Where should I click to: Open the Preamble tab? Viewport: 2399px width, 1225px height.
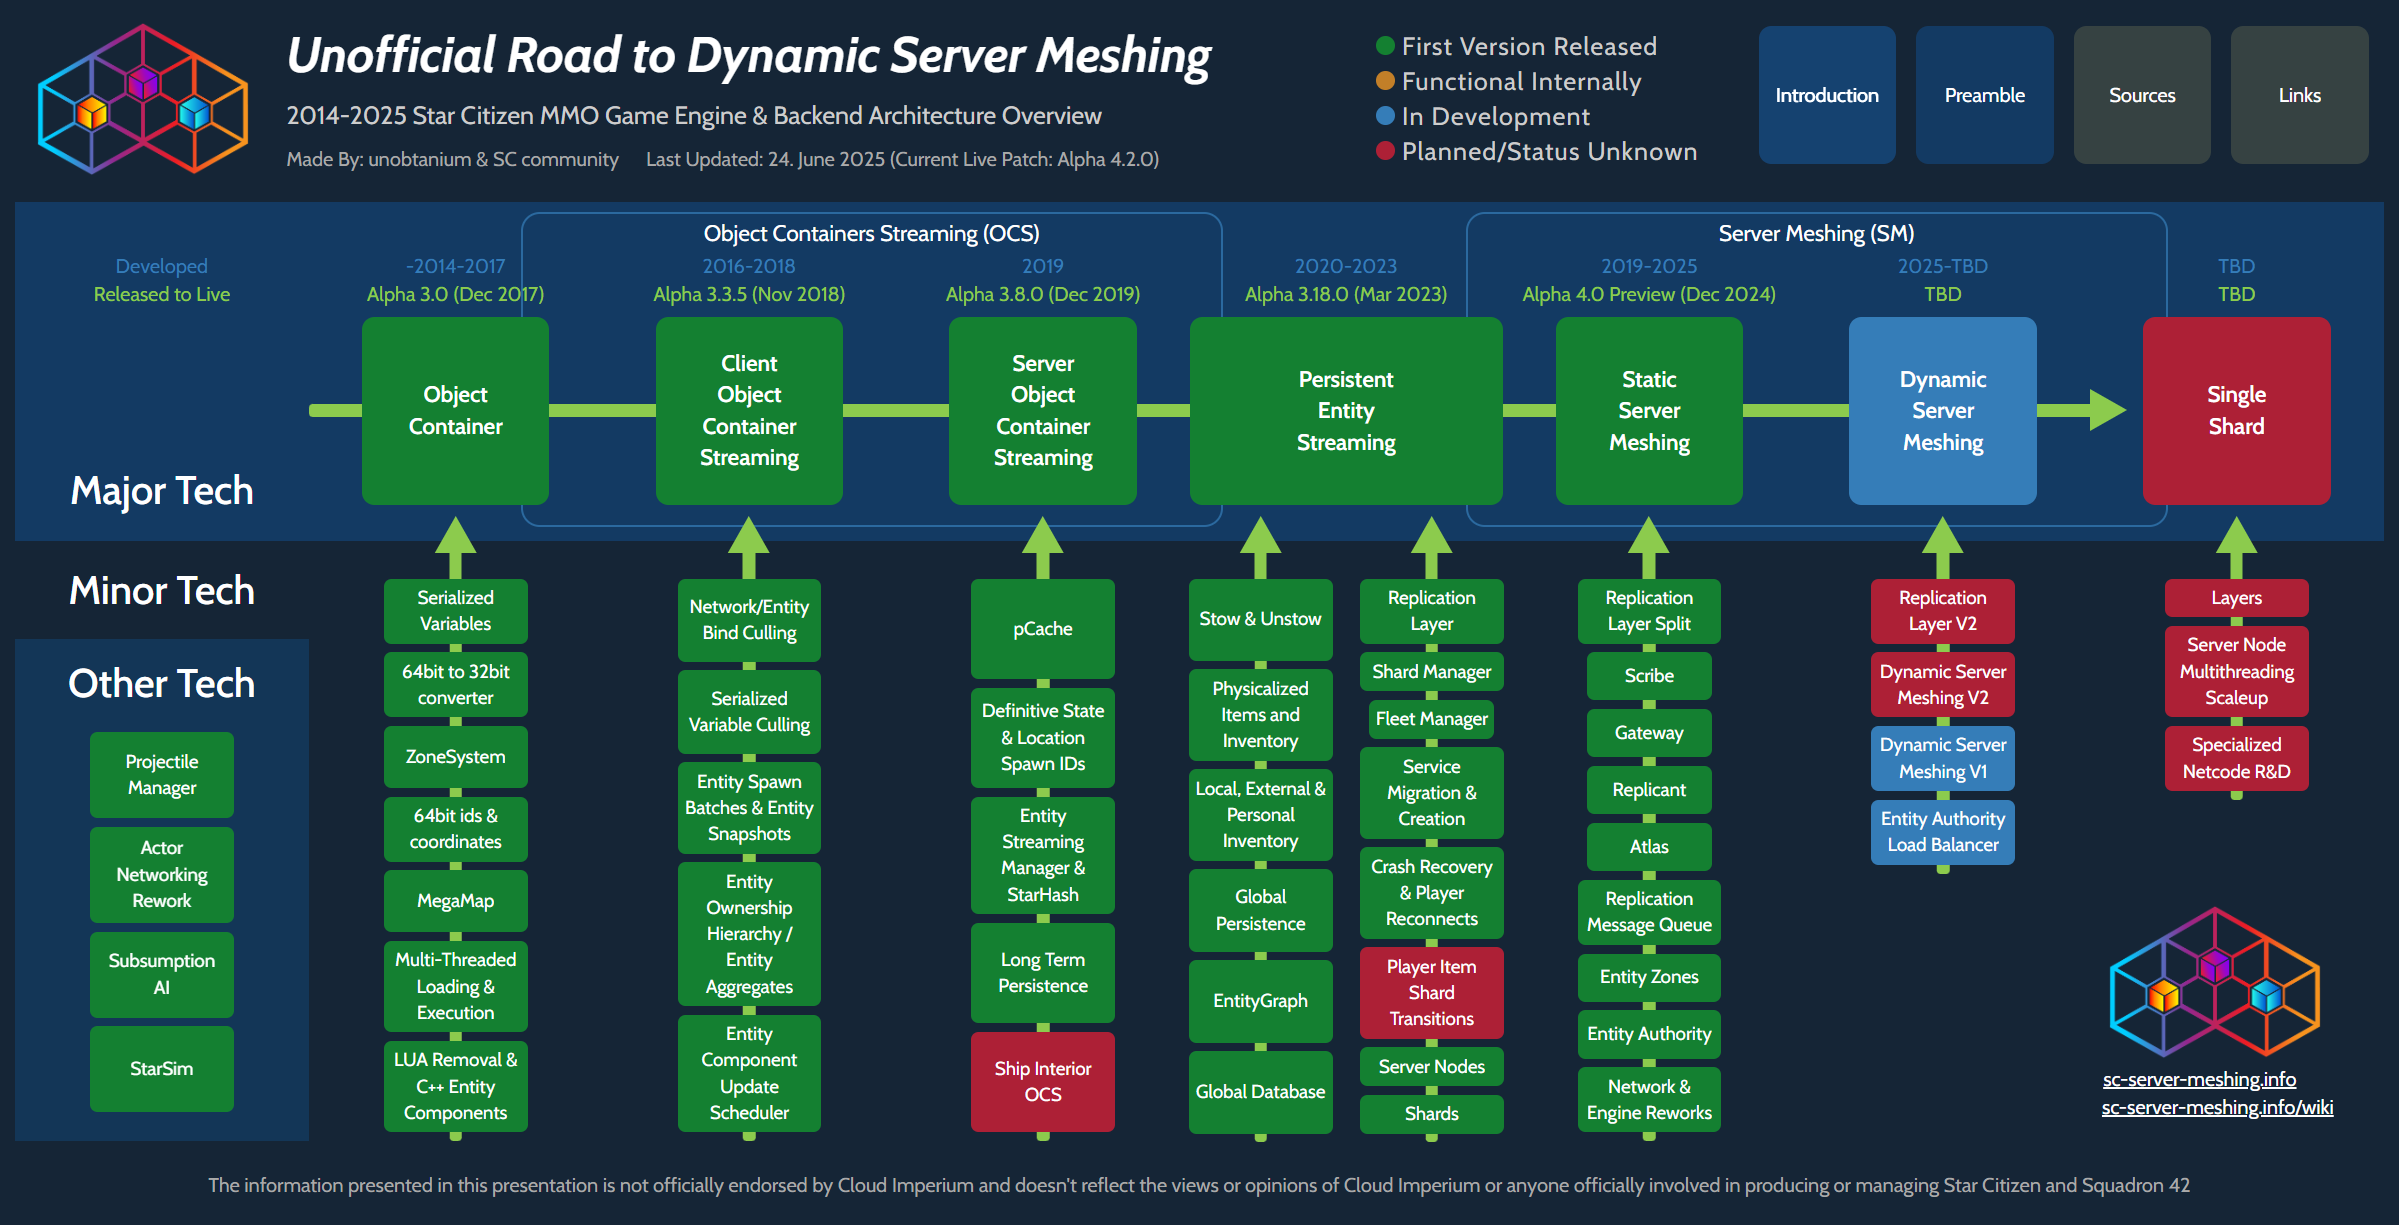tap(1984, 95)
